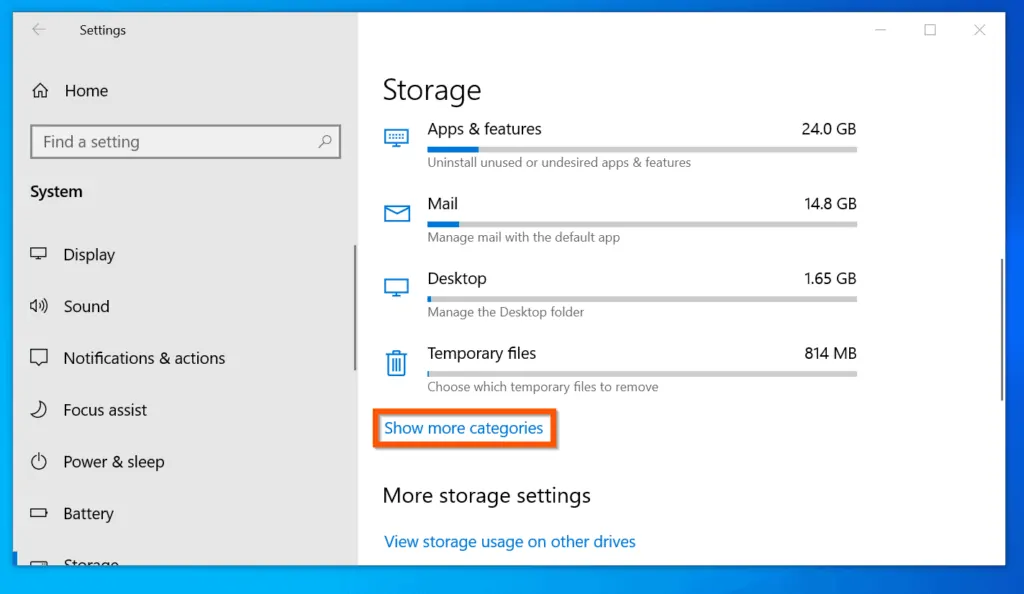Image resolution: width=1024 pixels, height=594 pixels.
Task: Select the Focus assist moon icon
Action: point(38,410)
